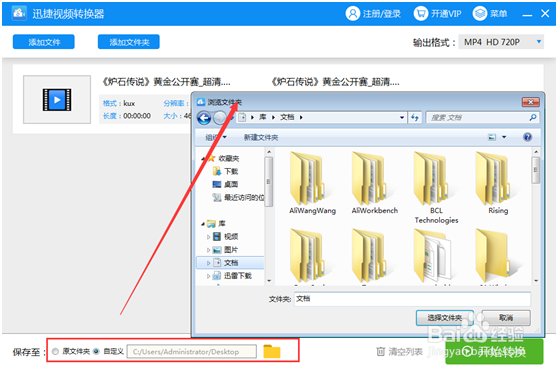The height and width of the screenshot is (371, 558).
Task: Click the 注册/登录 user icon
Action: (353, 14)
